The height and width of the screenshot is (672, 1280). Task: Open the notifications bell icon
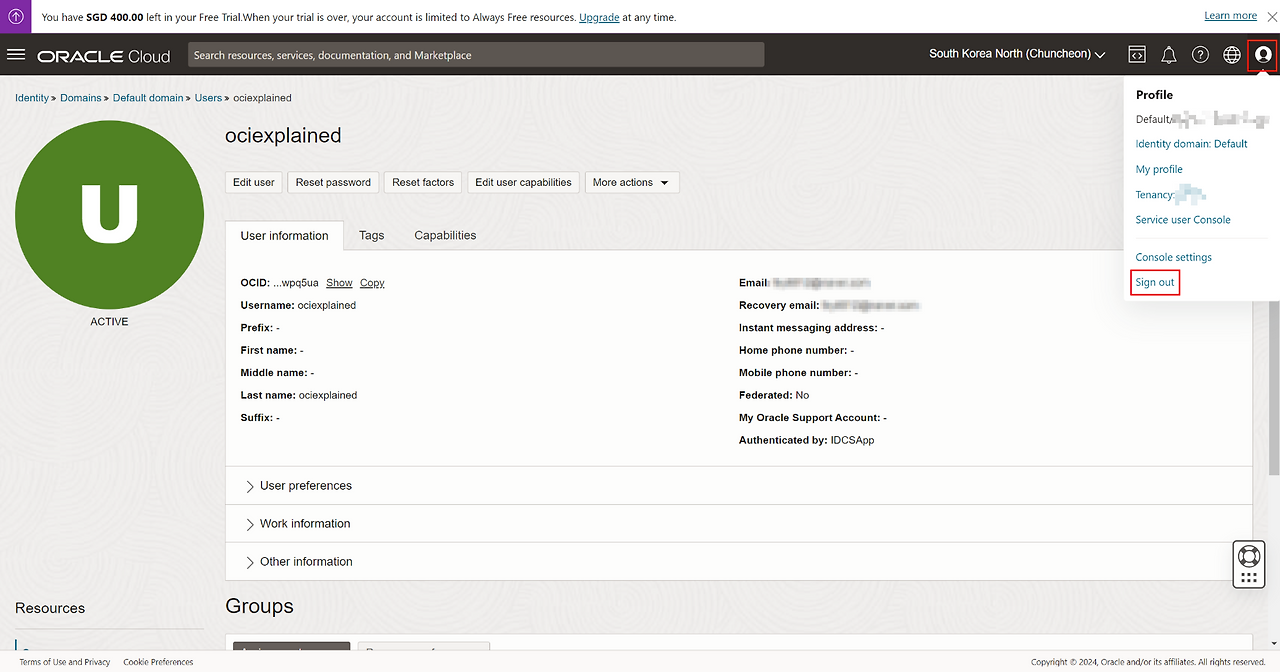[x=1168, y=55]
